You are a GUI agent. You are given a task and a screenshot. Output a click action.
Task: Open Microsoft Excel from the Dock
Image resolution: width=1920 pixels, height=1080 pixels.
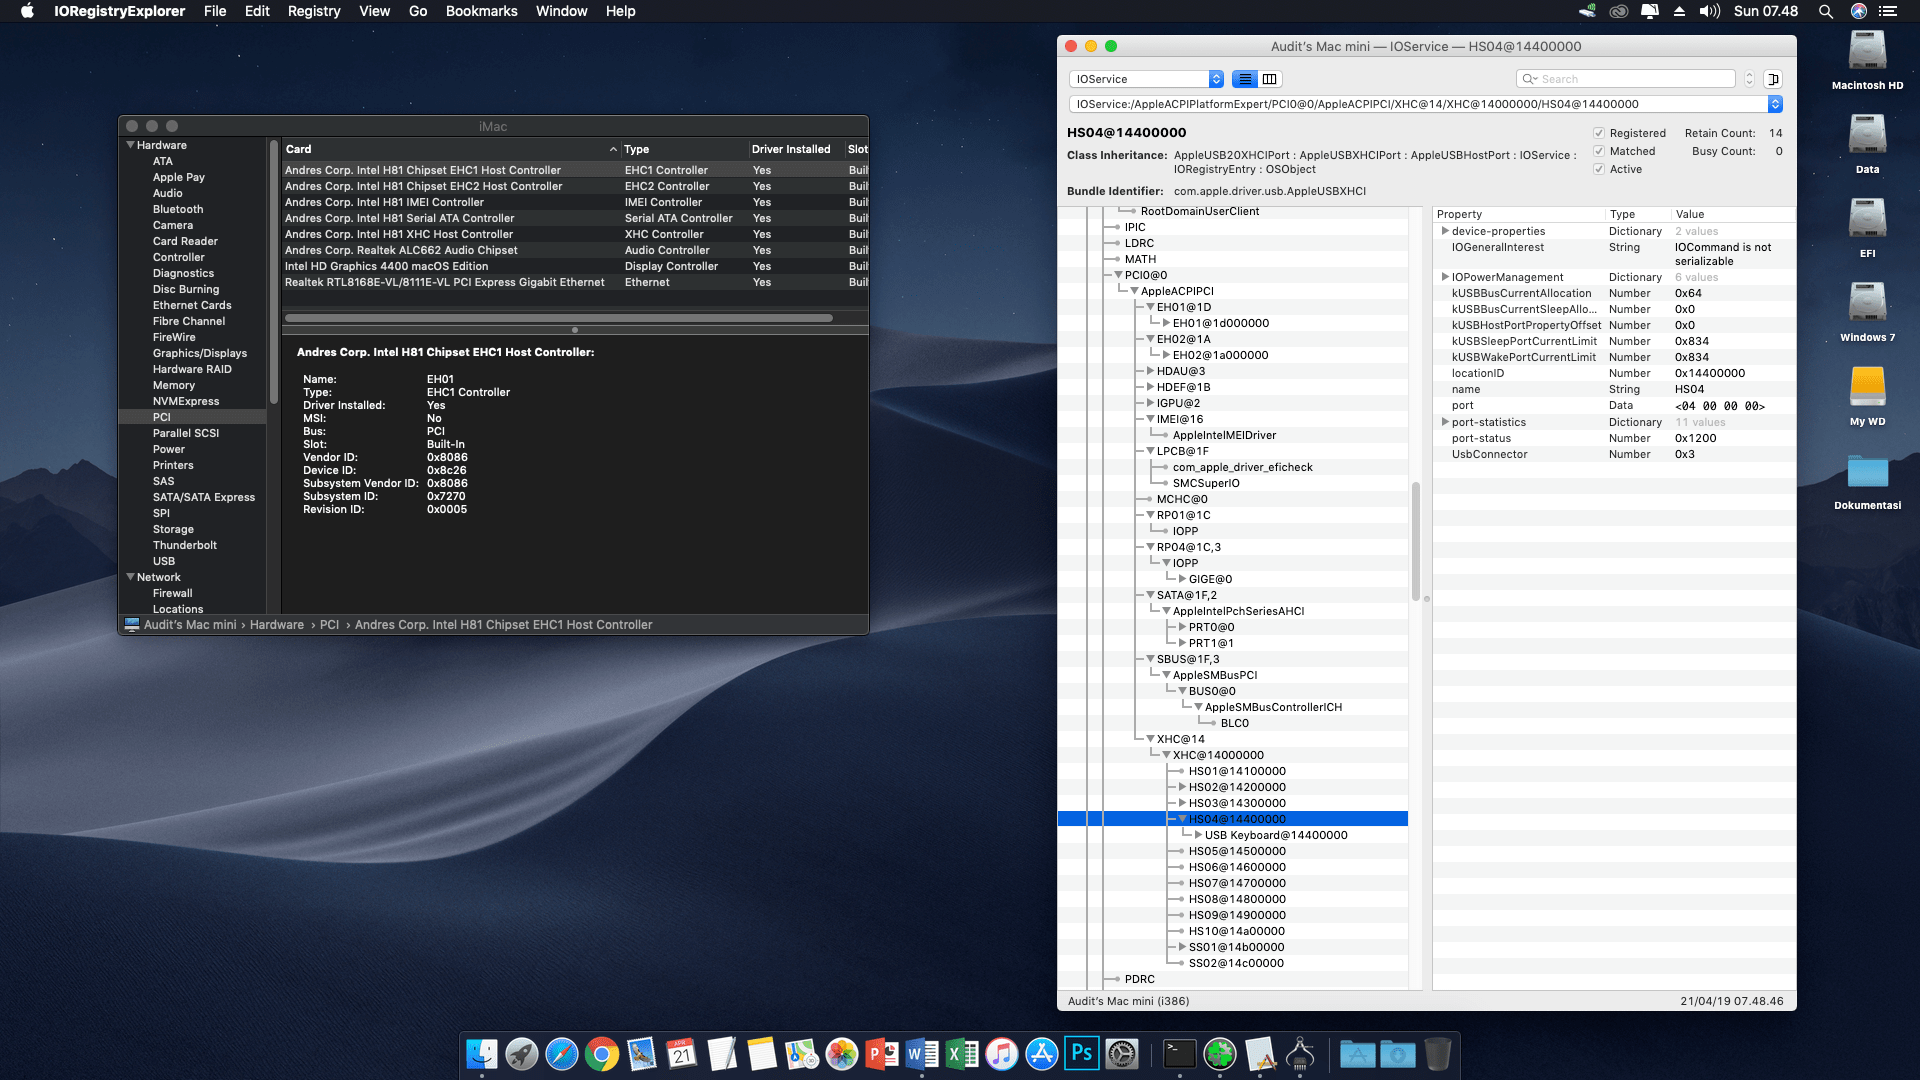[x=962, y=1054]
